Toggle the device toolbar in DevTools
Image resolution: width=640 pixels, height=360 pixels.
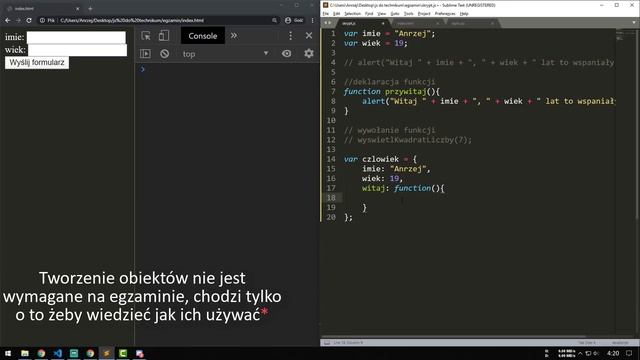click(164, 36)
